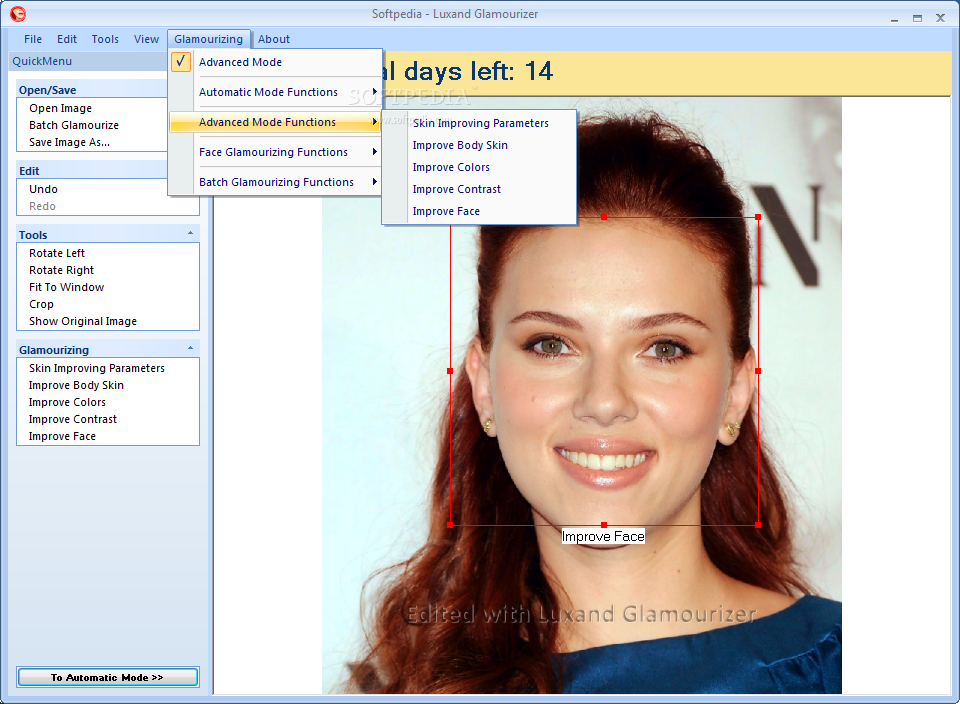Click the bottom-right handle of face selection
This screenshot has height=704, width=960.
(x=758, y=525)
